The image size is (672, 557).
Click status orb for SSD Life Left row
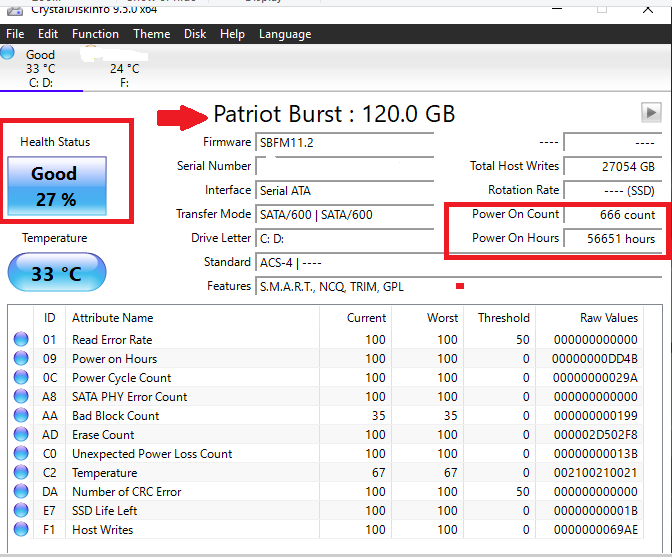click(x=21, y=510)
